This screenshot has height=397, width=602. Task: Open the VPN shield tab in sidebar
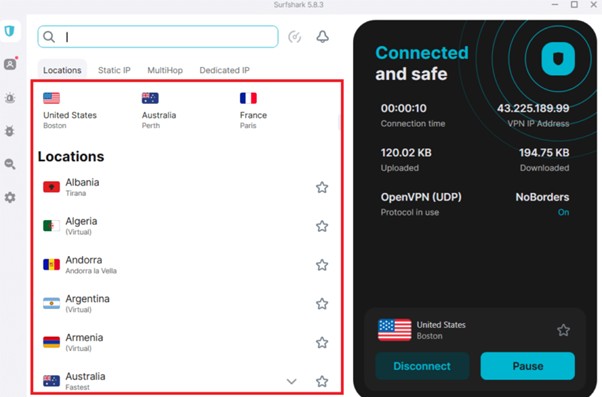pos(10,30)
